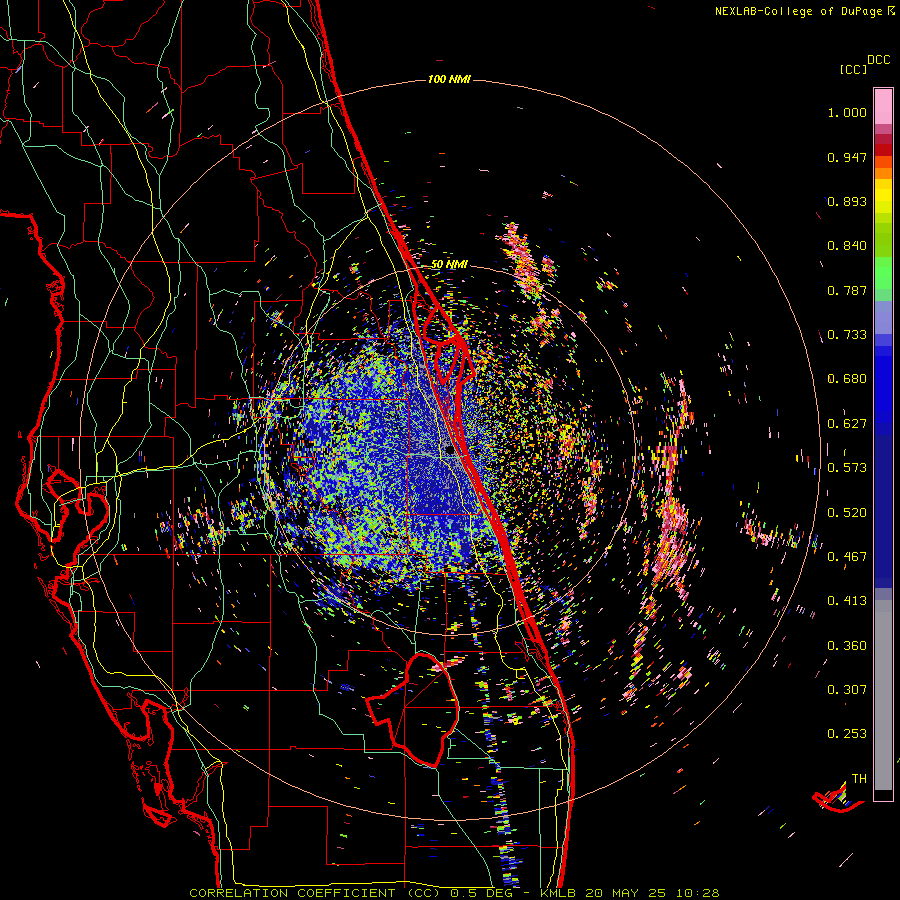Pick the gray band on the color bar
The width and height of the screenshot is (900, 900).
click(883, 695)
